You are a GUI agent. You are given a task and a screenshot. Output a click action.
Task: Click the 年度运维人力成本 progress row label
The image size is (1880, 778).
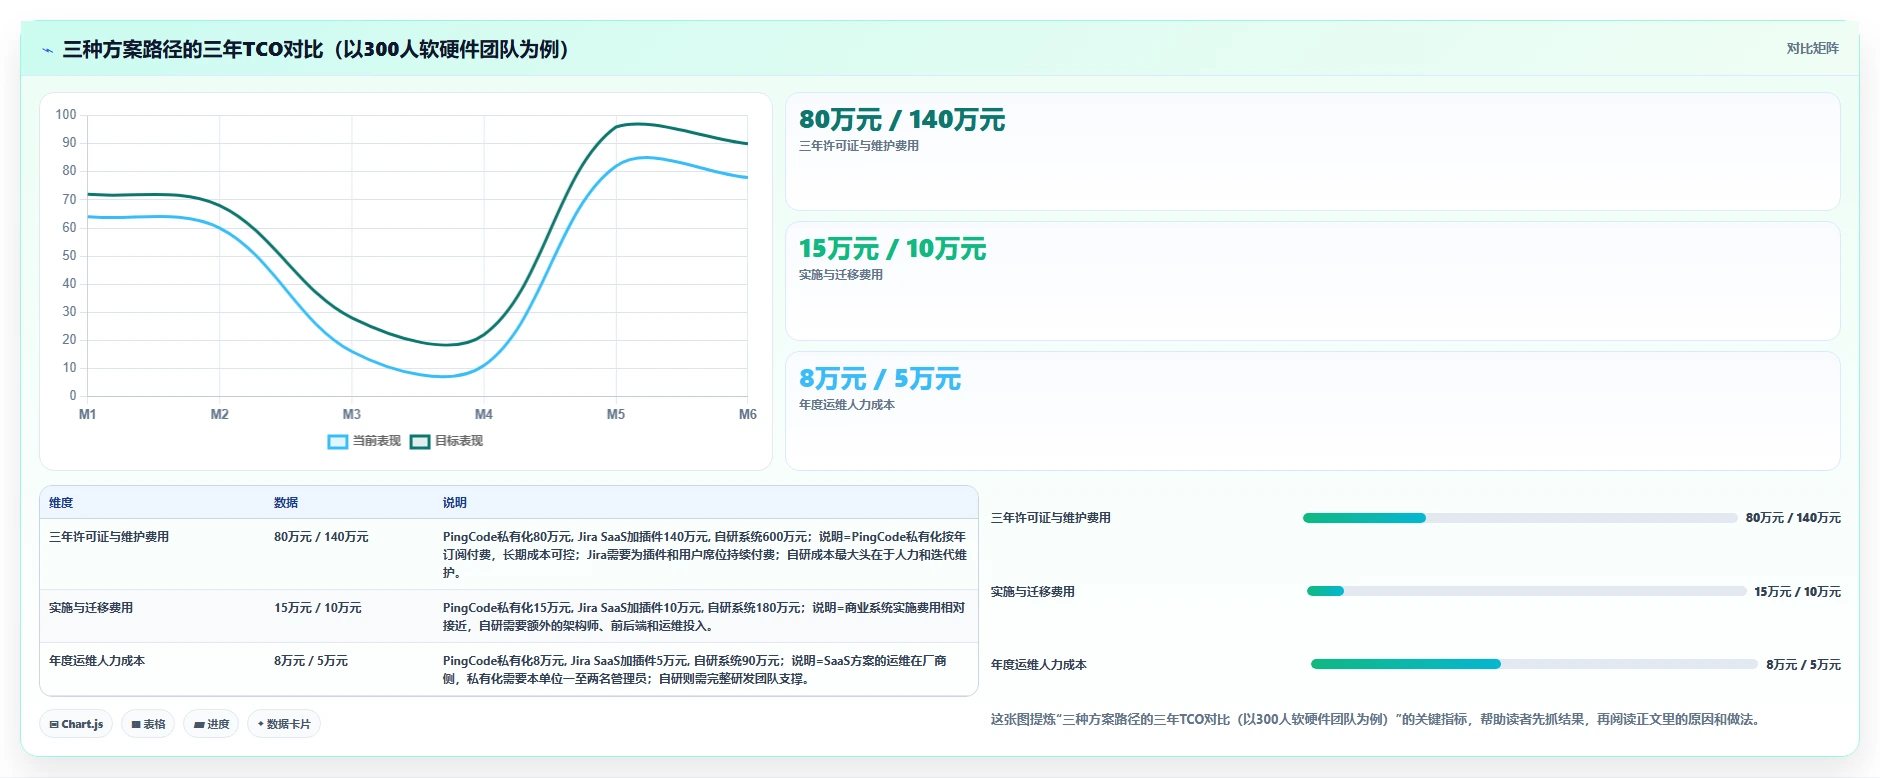(x=1039, y=665)
